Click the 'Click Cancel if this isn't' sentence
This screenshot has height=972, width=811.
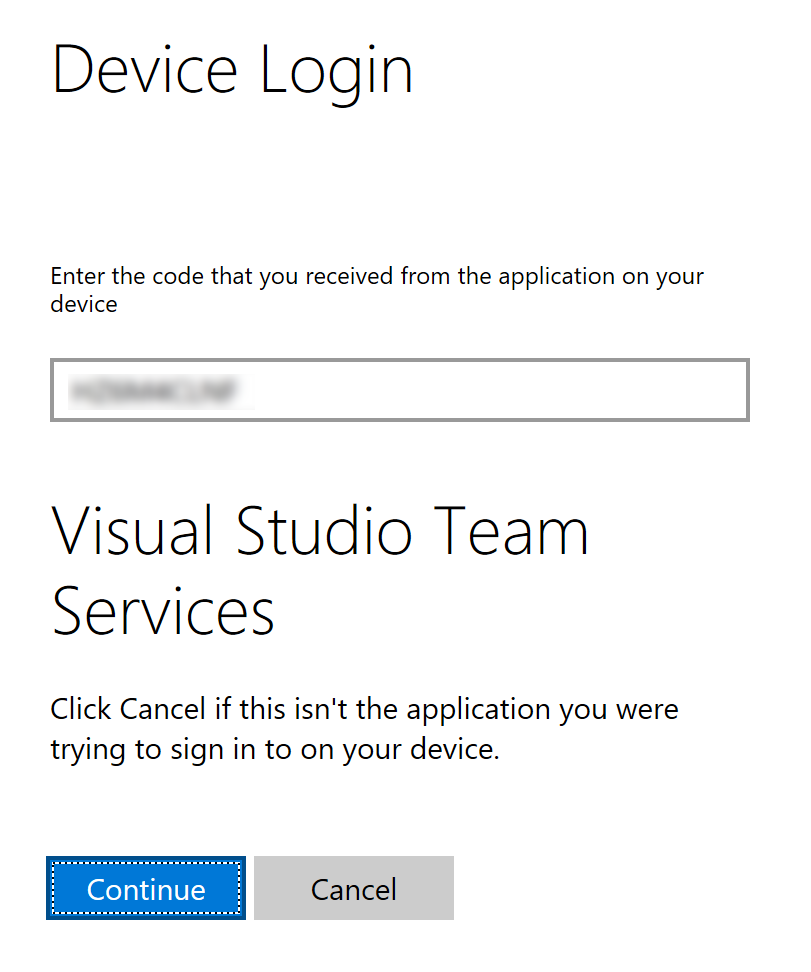point(364,710)
